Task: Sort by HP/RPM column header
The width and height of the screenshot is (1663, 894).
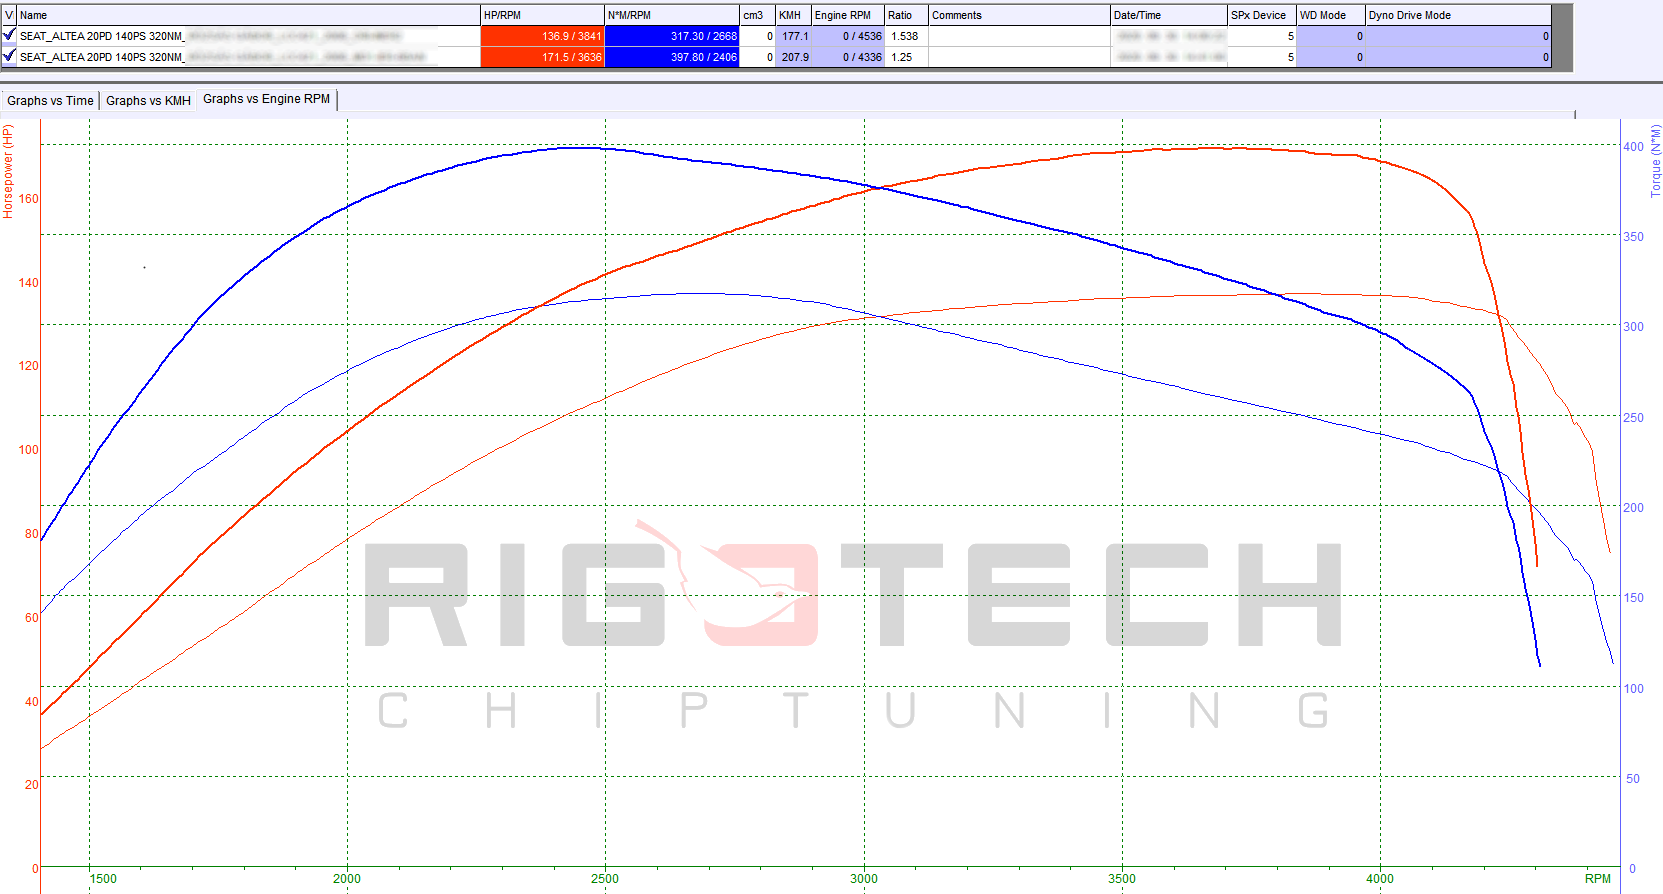Action: click(x=542, y=15)
